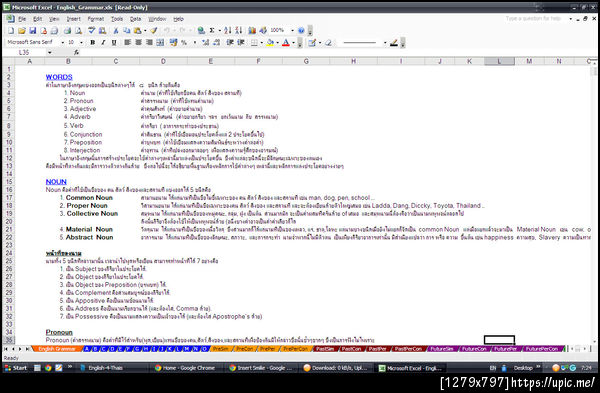Switch to the FuturePerCon sheet tab
This screenshot has height=393, width=600.
point(542,349)
